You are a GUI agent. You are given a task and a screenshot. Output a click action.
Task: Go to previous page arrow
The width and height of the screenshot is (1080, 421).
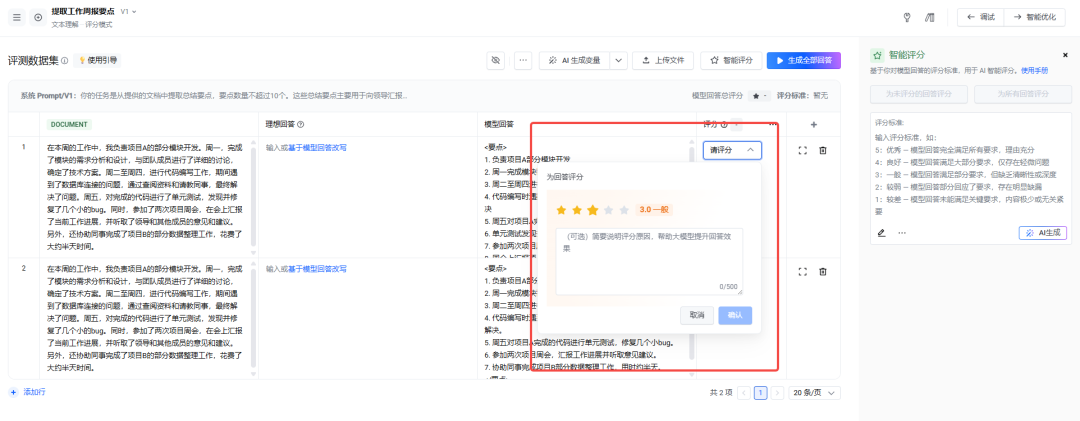coord(744,393)
